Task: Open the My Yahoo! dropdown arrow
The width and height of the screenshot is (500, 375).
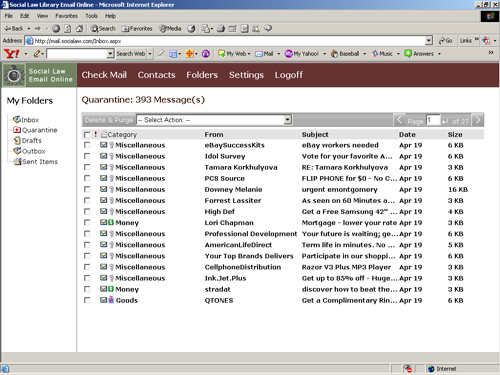Action: 324,54
